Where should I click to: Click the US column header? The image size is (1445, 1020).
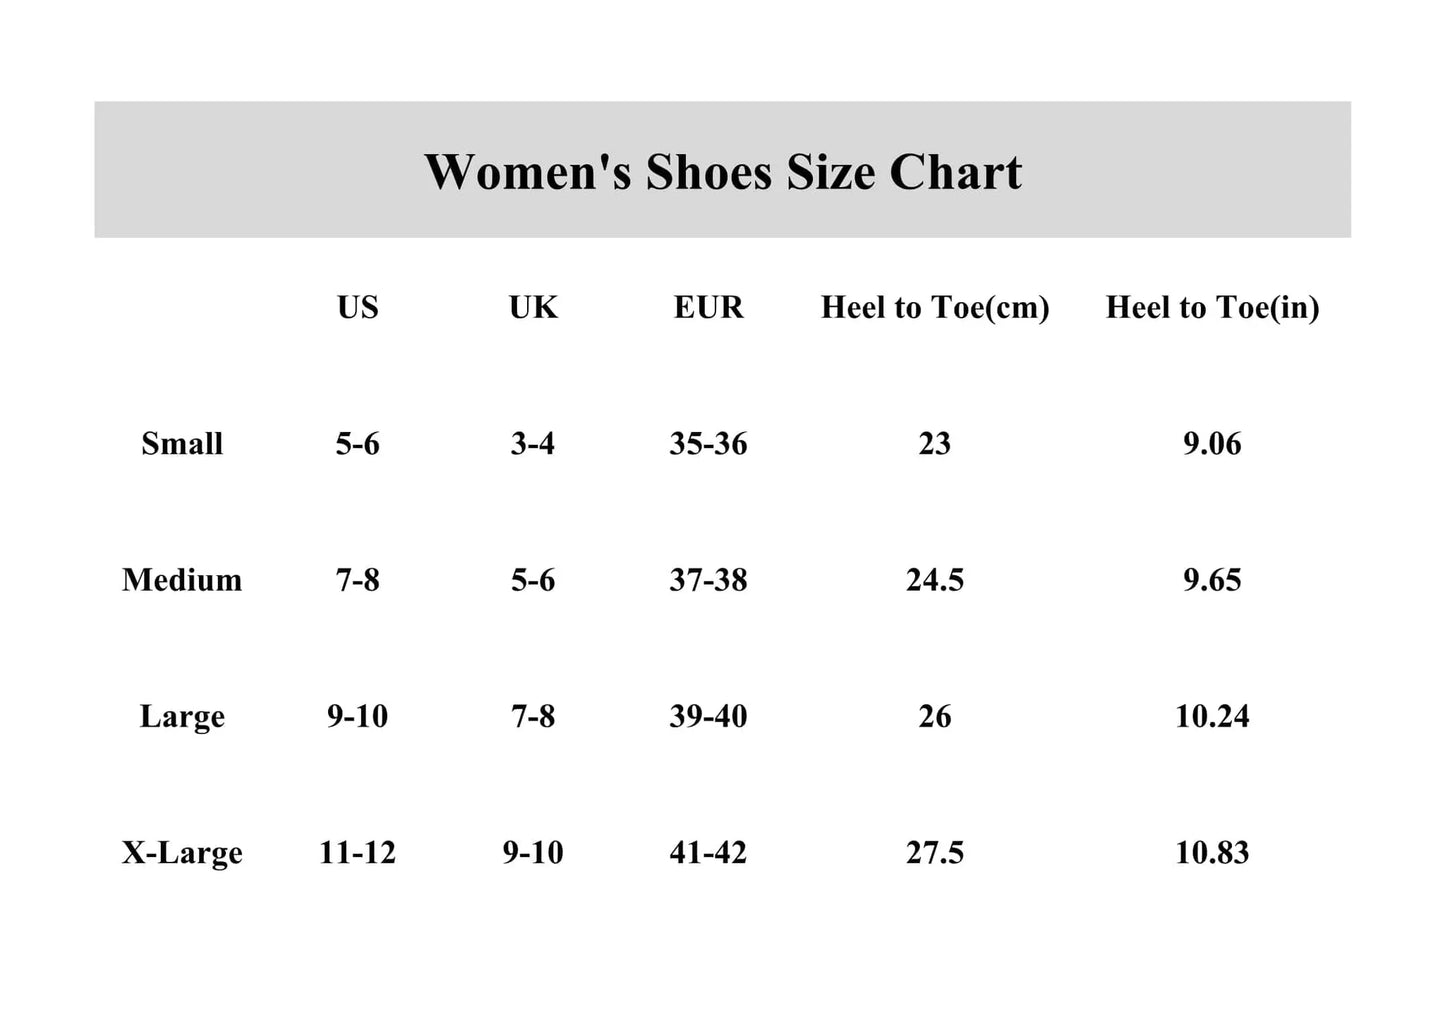tap(357, 307)
